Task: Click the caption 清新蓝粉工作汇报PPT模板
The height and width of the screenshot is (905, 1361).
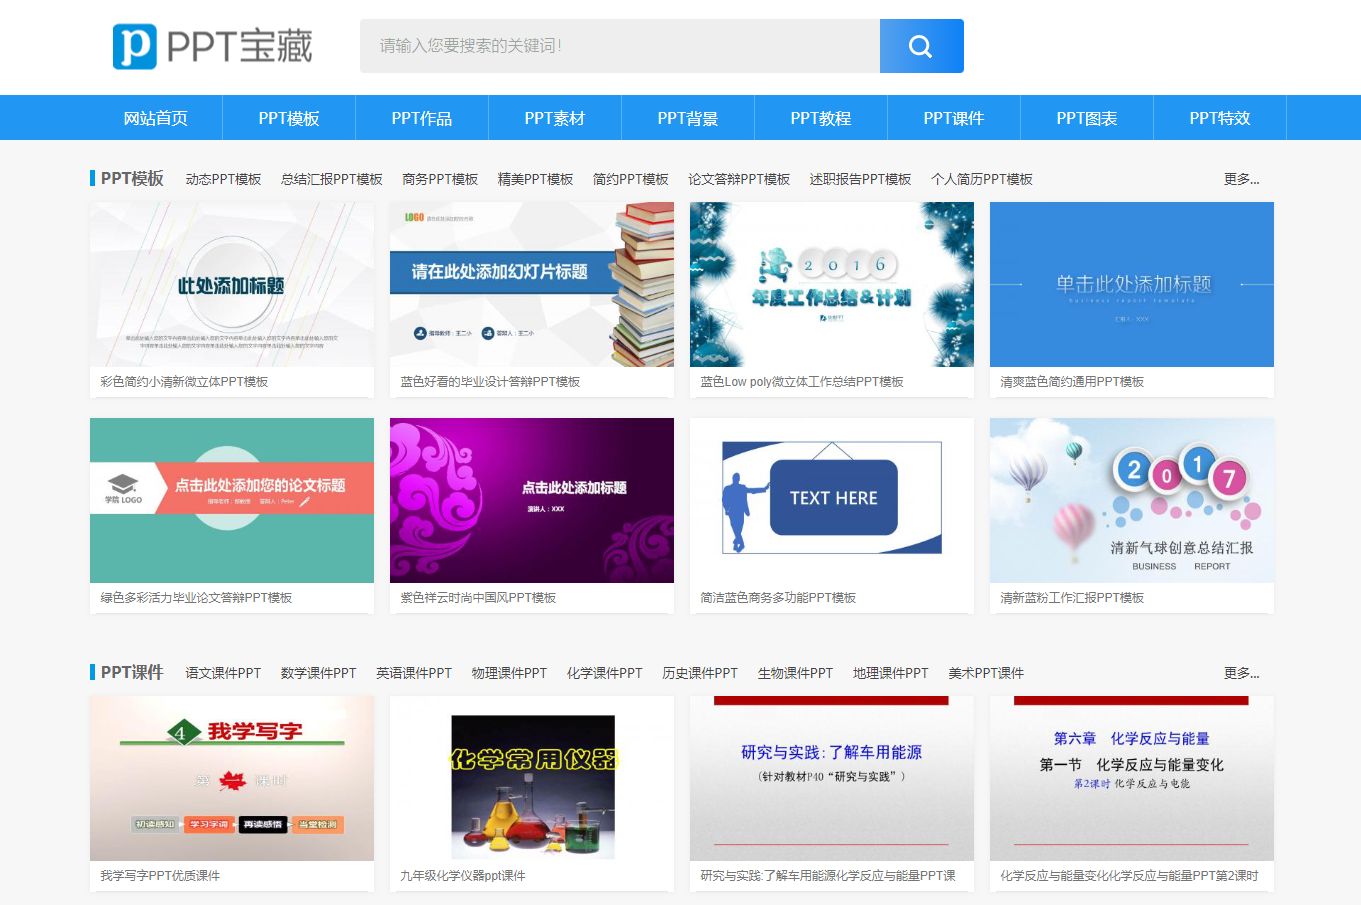Action: point(1072,598)
